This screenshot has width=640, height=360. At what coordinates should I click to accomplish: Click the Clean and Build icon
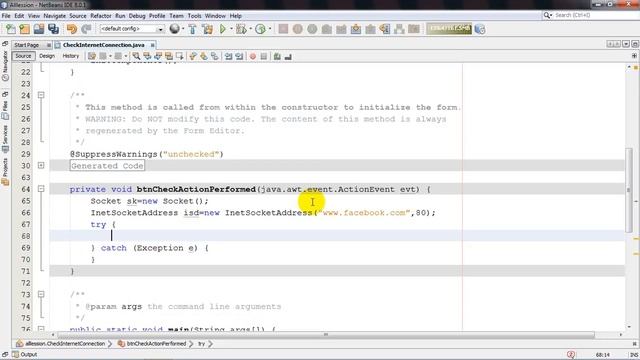click(x=207, y=29)
